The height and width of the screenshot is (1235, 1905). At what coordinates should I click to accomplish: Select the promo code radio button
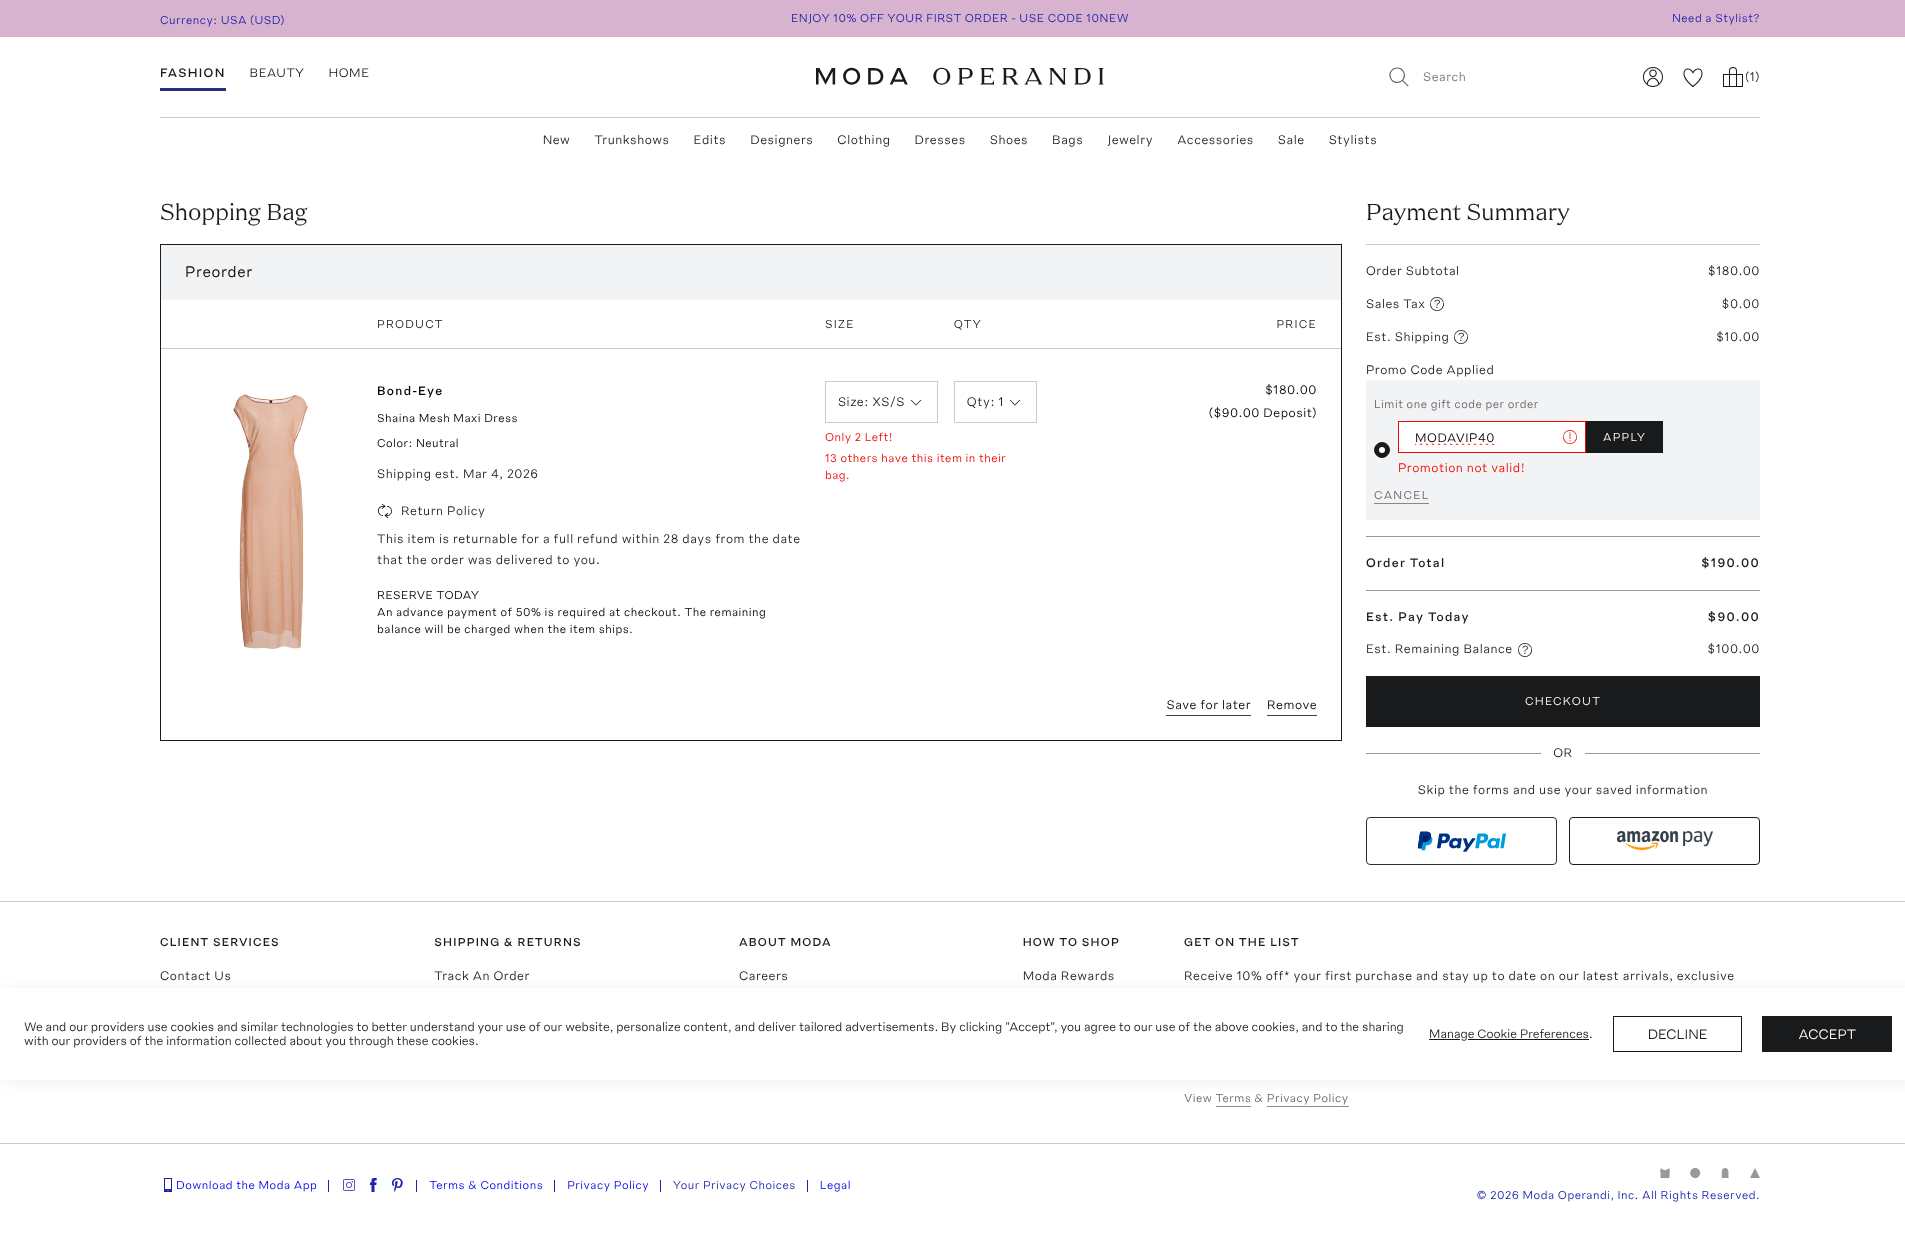tap(1382, 450)
